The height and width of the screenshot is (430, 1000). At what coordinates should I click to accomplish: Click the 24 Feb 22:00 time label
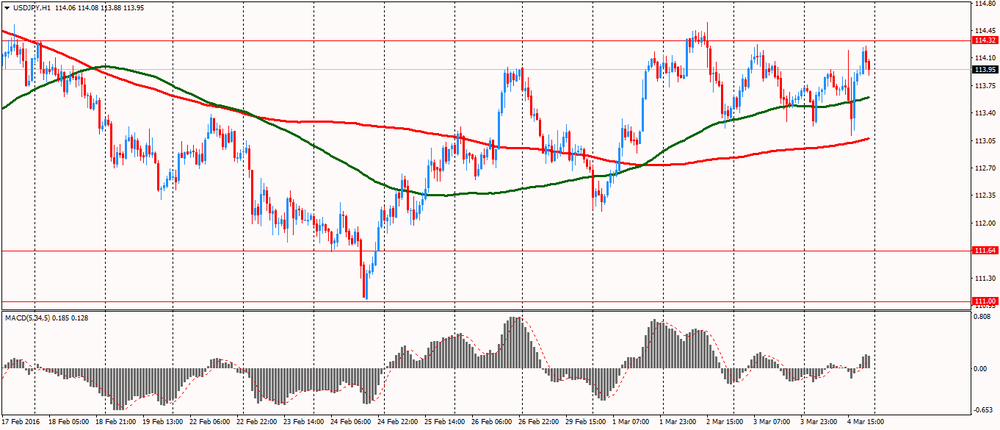click(396, 422)
